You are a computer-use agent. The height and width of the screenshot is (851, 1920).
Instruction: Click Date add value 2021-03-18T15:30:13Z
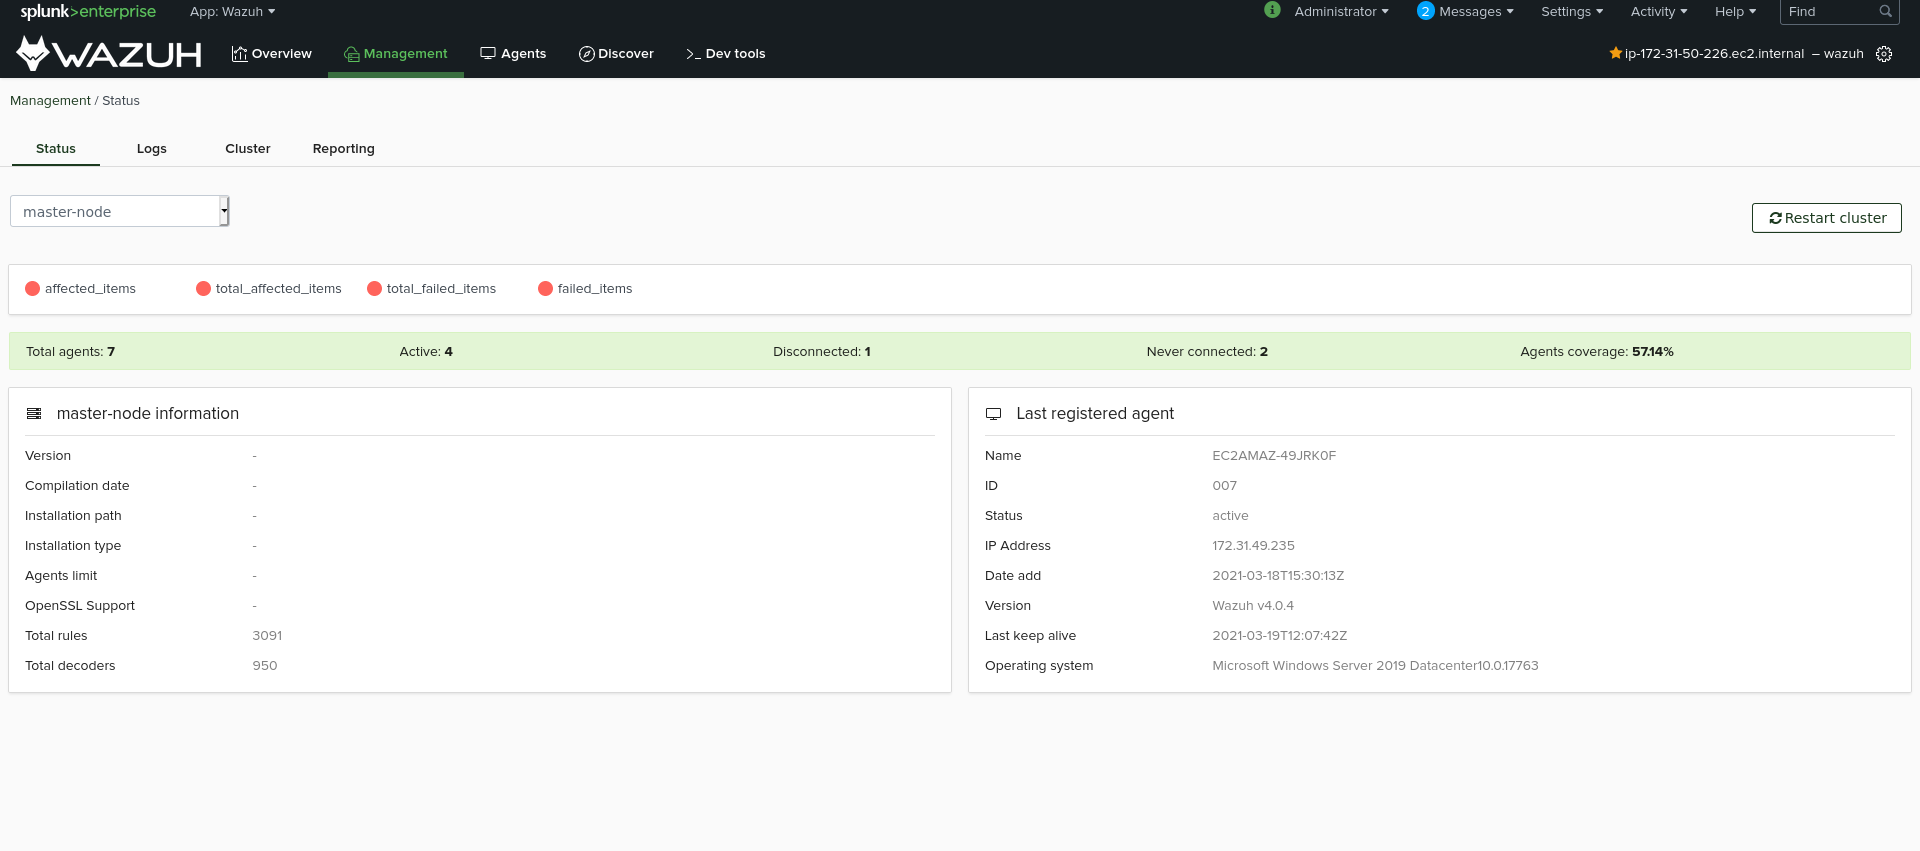coord(1278,576)
